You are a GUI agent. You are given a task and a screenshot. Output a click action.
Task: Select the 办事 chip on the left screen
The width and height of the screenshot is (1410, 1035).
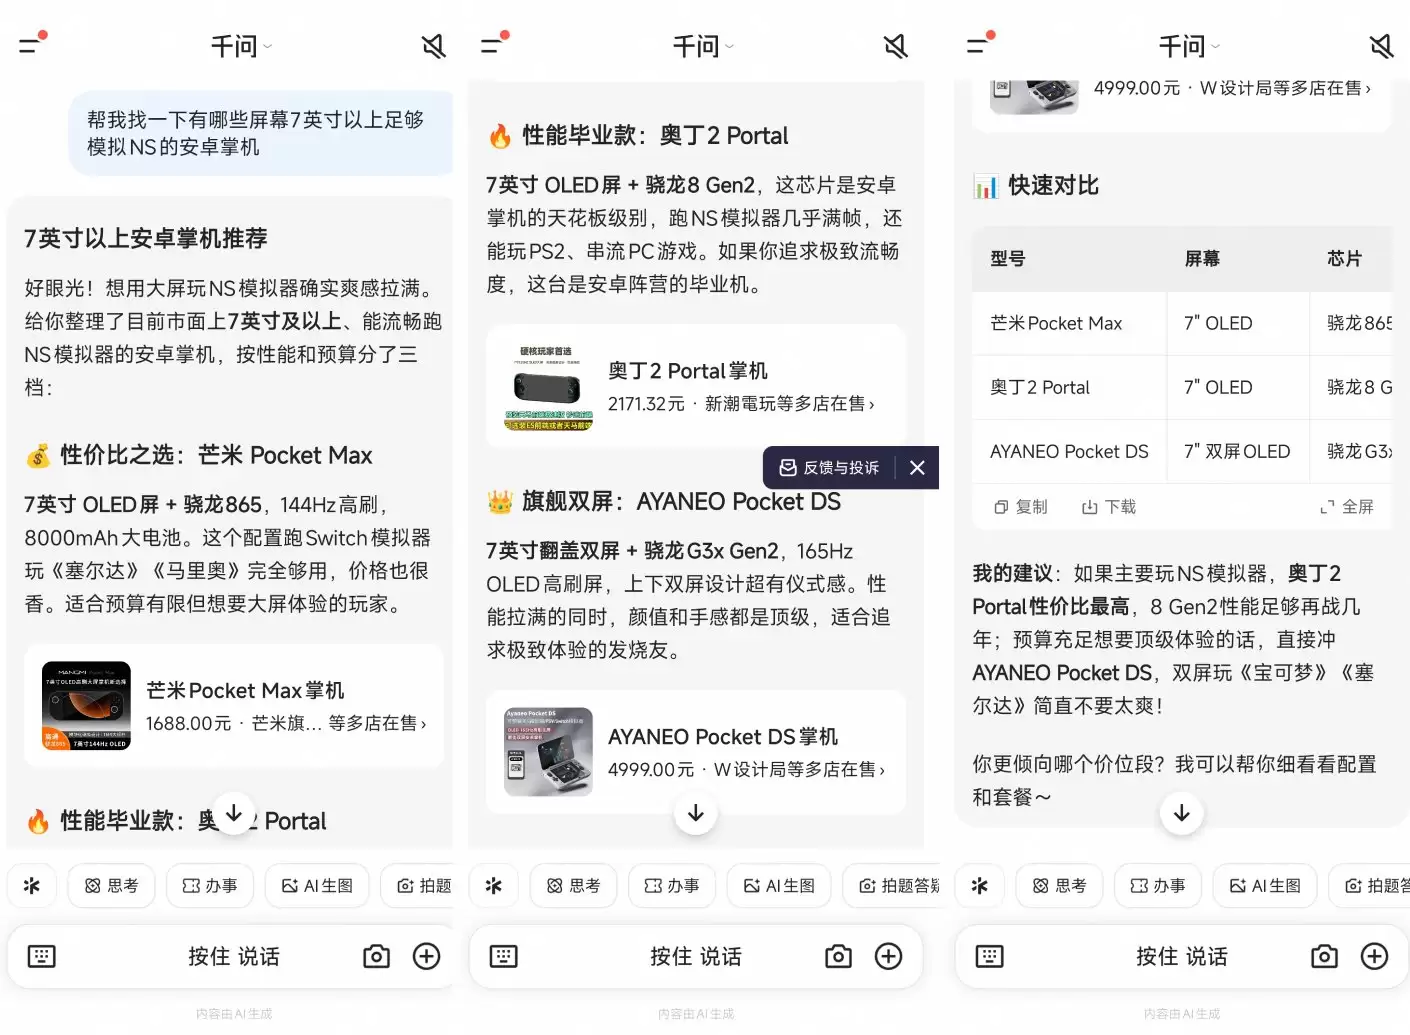(x=209, y=885)
